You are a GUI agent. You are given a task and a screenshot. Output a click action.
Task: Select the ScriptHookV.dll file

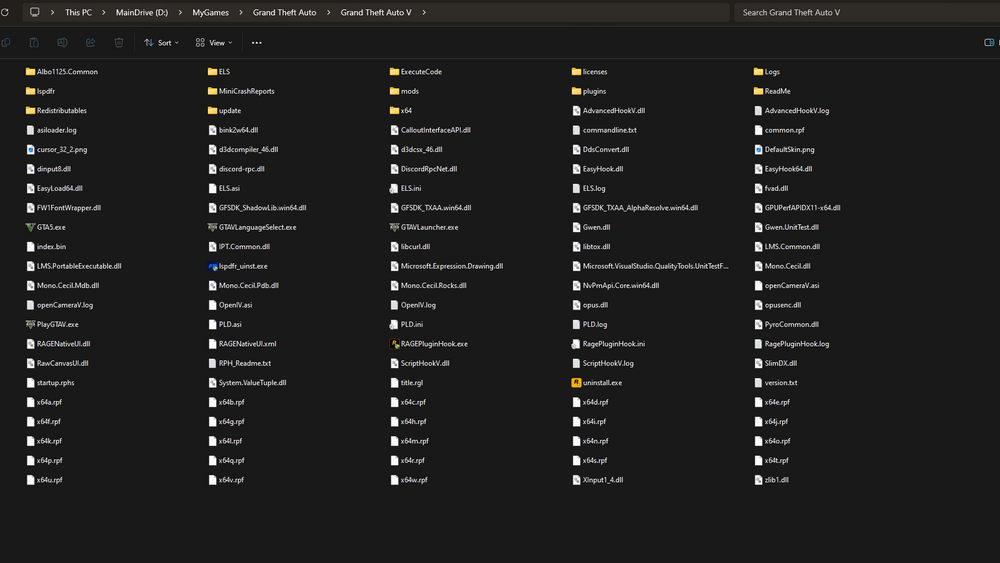coord(424,363)
